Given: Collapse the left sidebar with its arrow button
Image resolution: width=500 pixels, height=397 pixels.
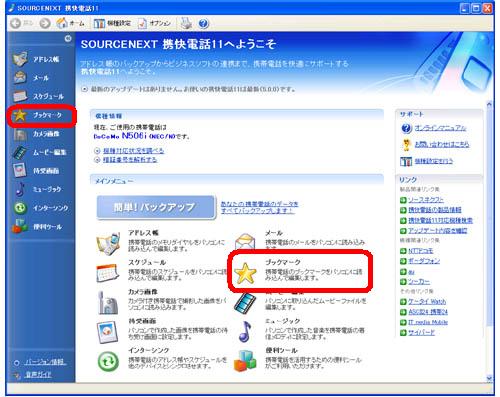Looking at the screenshot, I should tap(68, 38).
